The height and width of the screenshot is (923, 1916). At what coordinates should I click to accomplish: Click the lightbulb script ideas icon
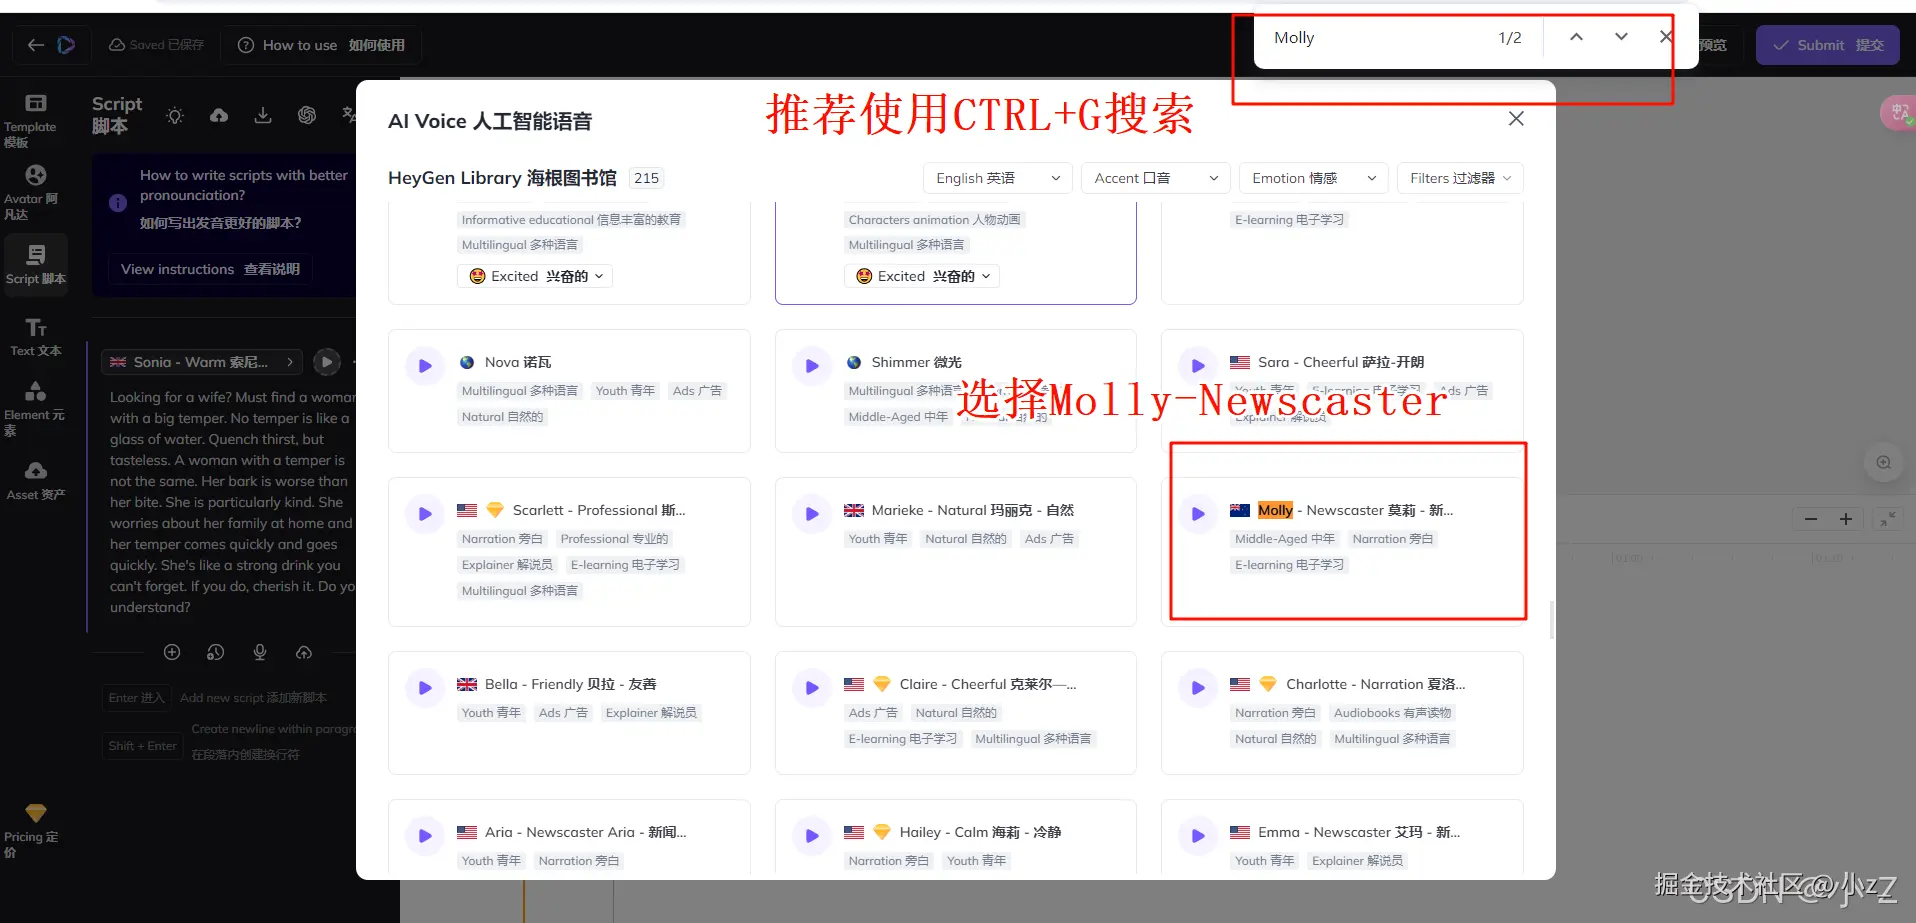pyautogui.click(x=174, y=115)
